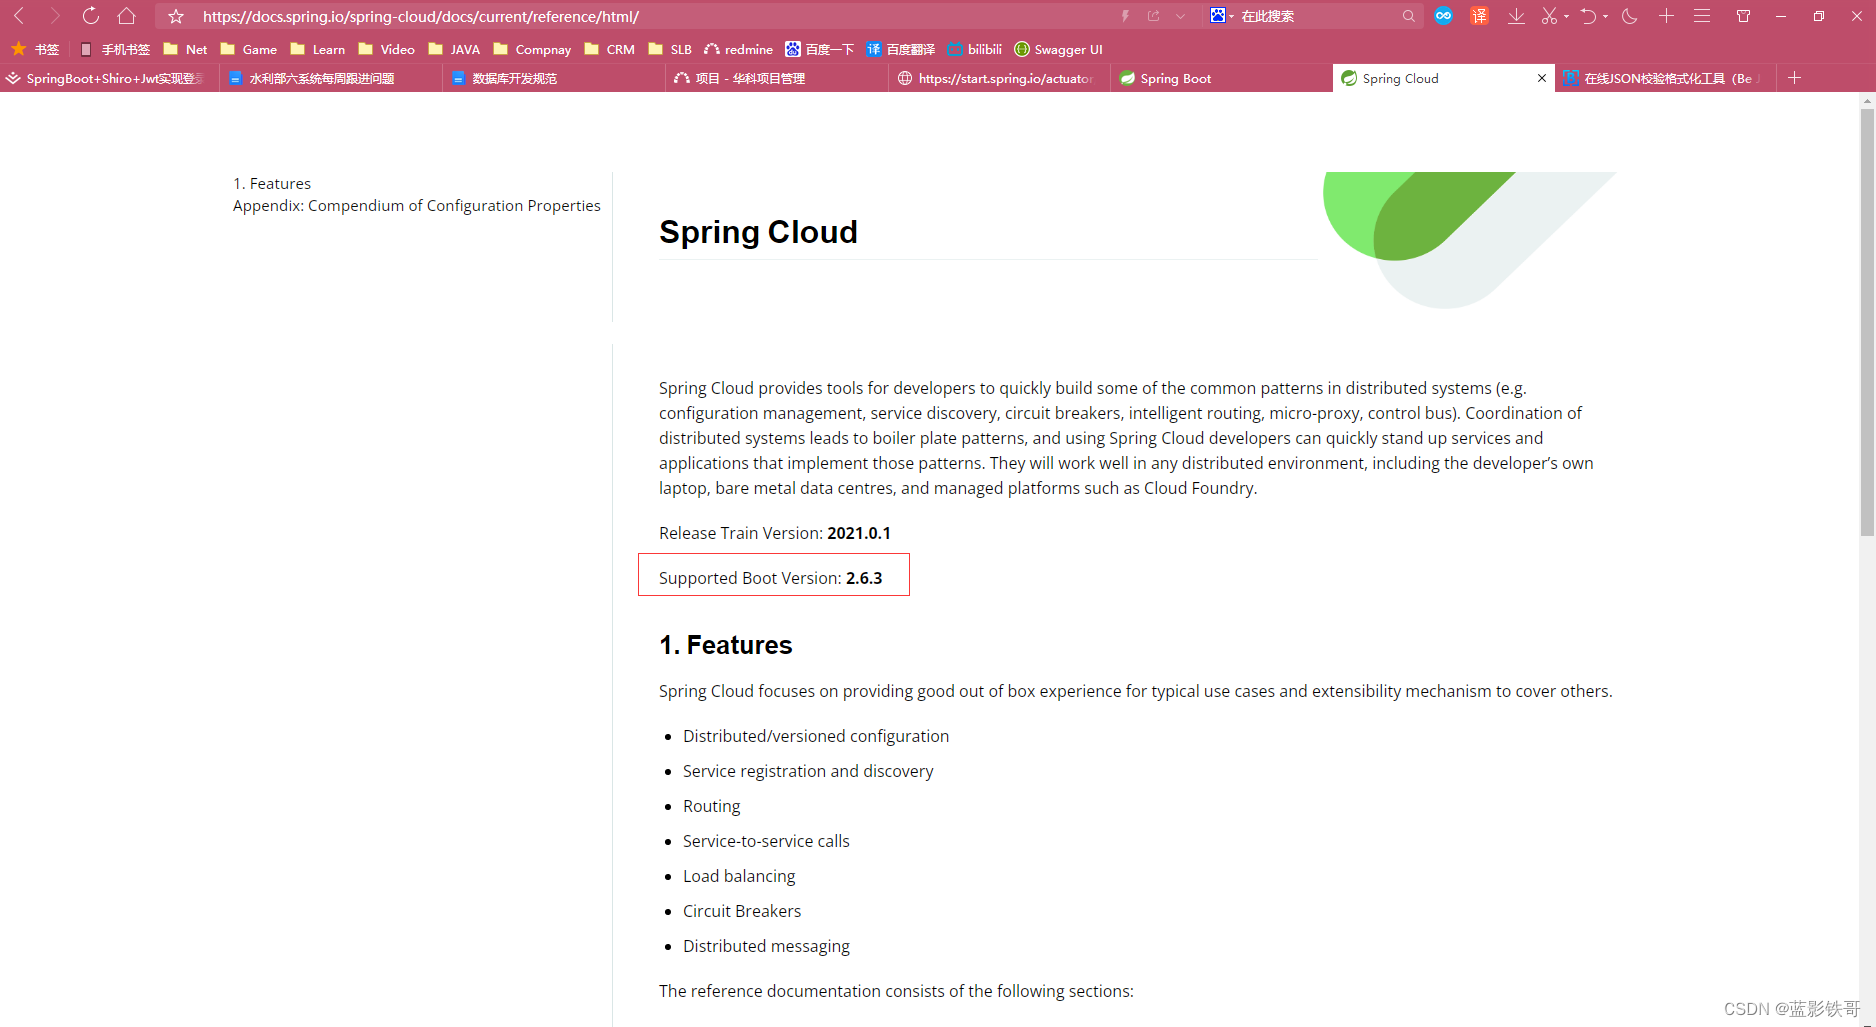
Task: Open the bilibili bookmark
Action: point(975,49)
